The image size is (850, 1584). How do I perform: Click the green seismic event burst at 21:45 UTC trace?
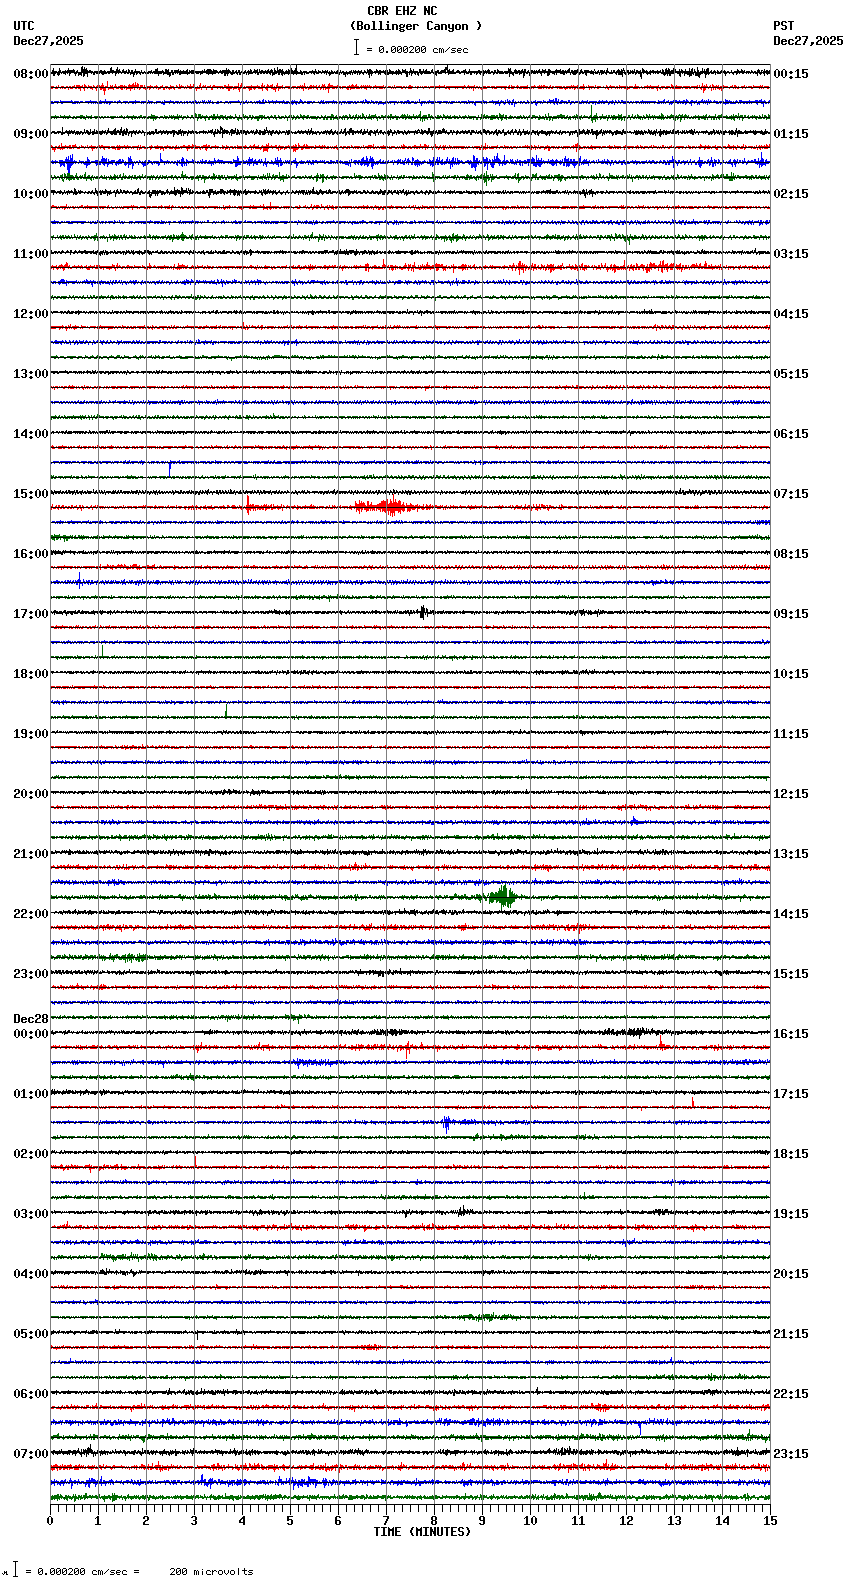click(502, 896)
